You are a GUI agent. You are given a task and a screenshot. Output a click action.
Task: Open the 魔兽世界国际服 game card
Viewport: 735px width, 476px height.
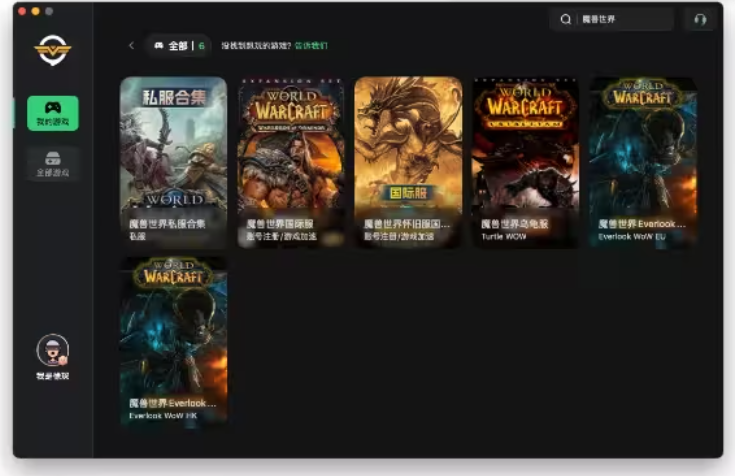click(x=291, y=162)
